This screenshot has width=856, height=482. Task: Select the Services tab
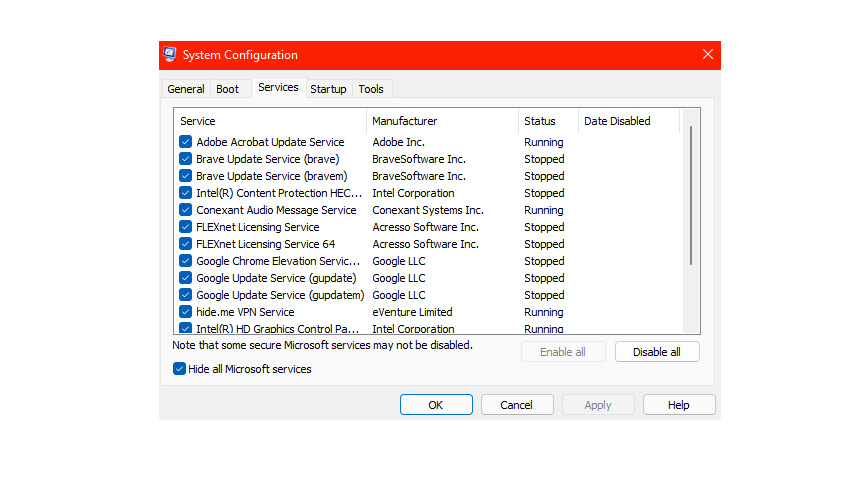pyautogui.click(x=278, y=87)
